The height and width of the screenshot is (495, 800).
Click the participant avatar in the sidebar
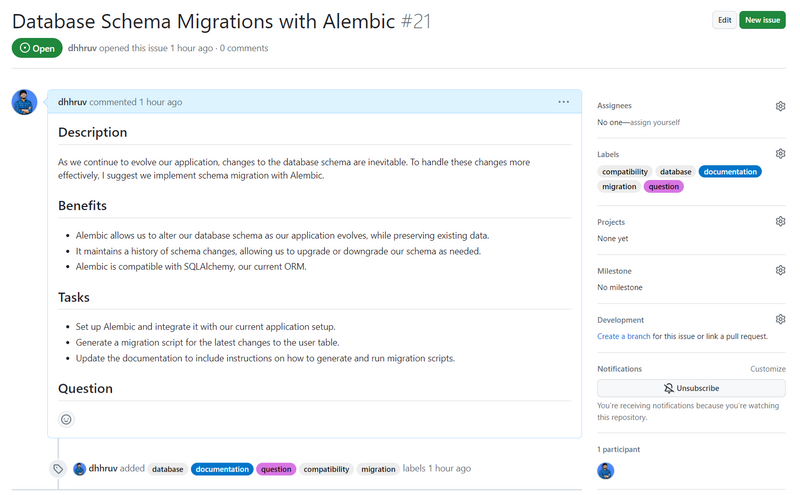point(606,471)
